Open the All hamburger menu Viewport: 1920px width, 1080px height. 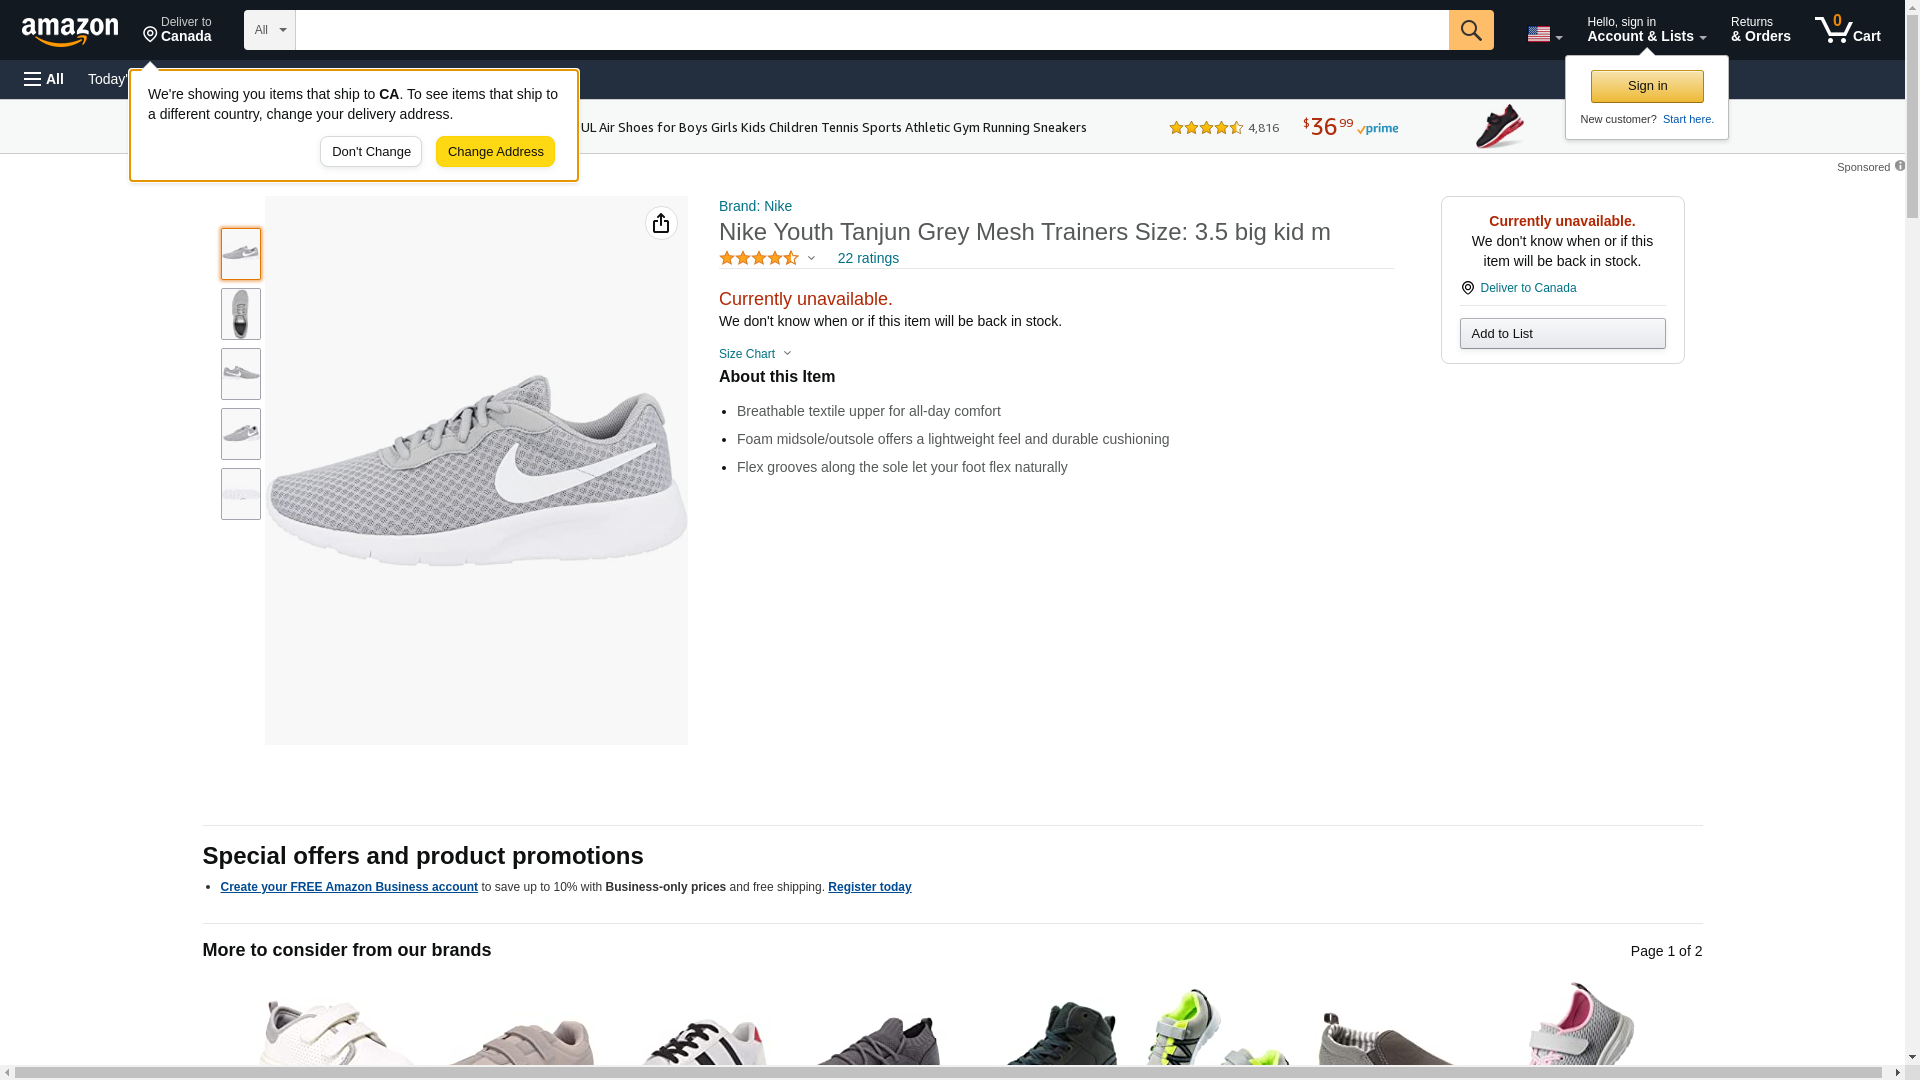pyautogui.click(x=44, y=79)
